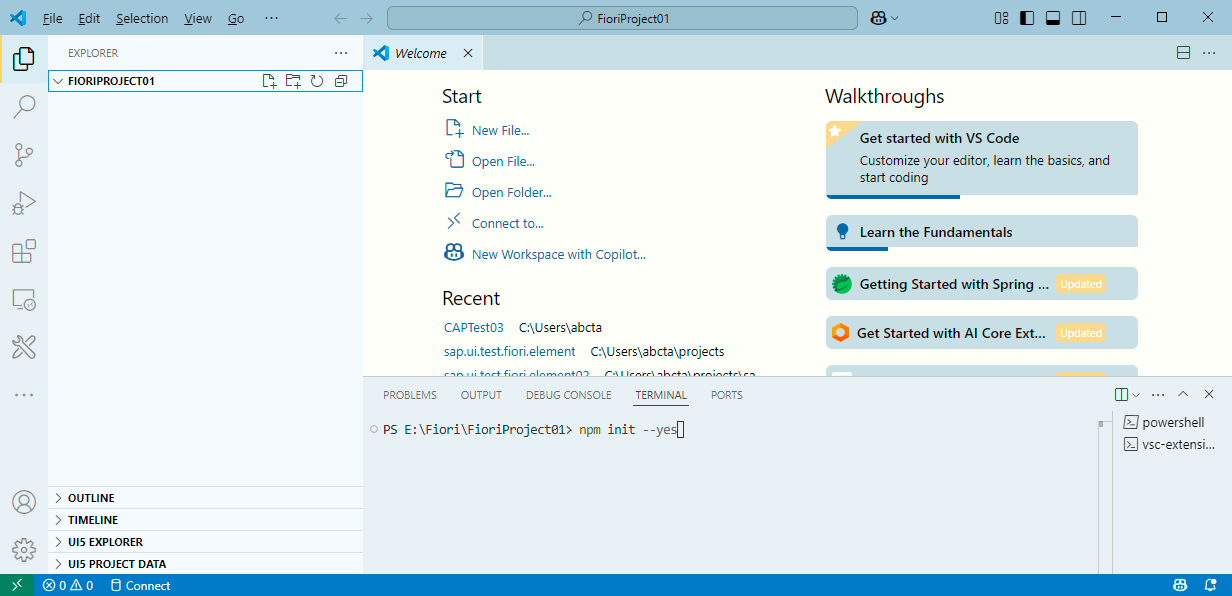Open recent project CAPTest03
The height and width of the screenshot is (596, 1232).
[474, 327]
